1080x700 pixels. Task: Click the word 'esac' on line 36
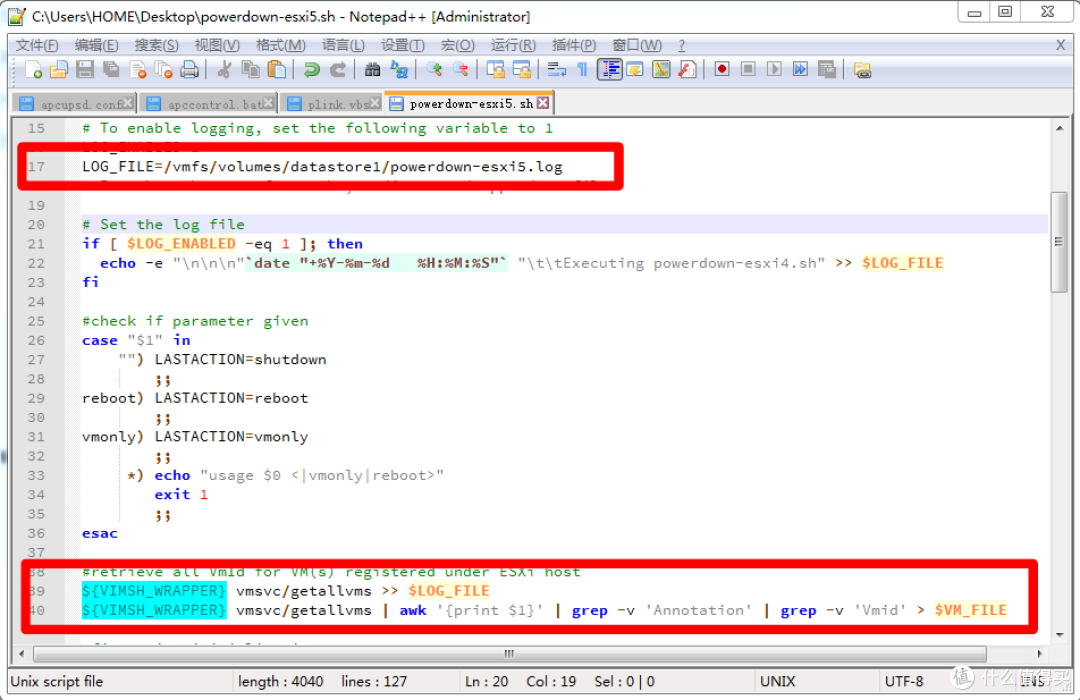100,533
